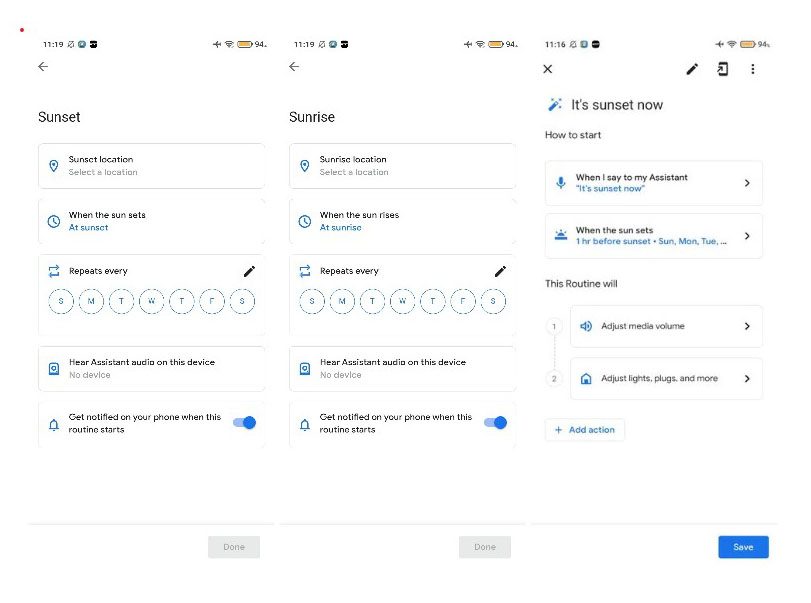Choose the Sunset location
811x603 pixels.
pos(152,166)
